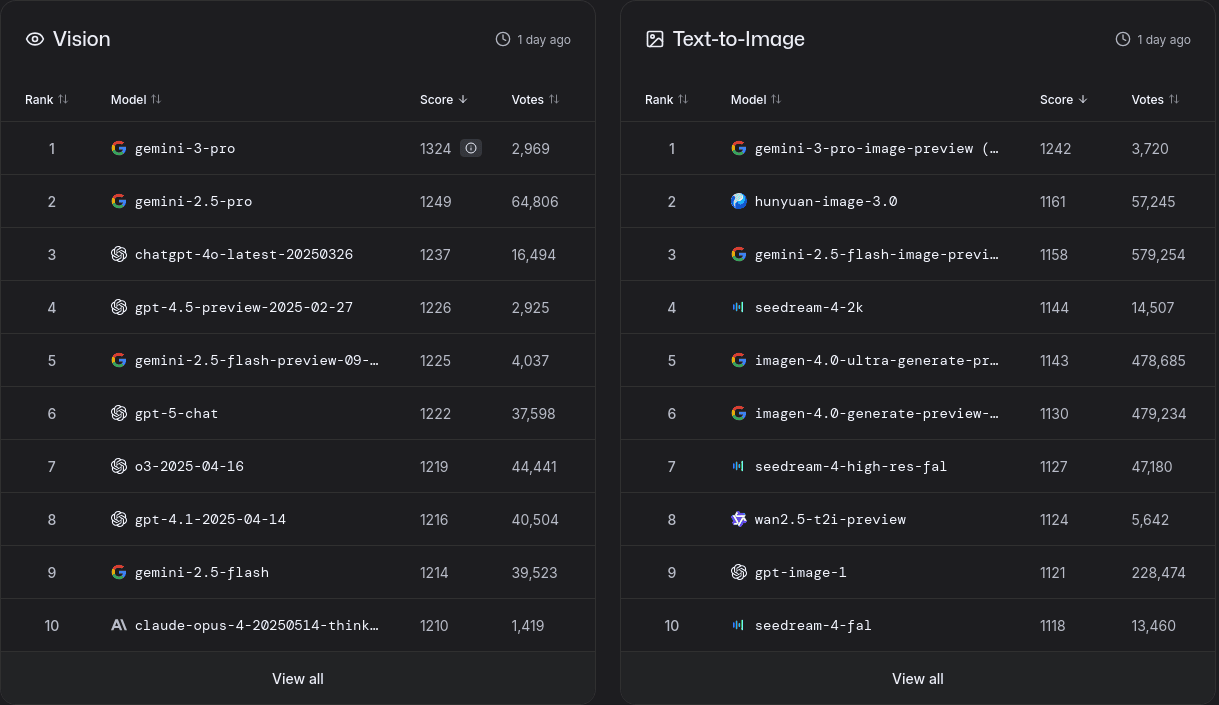
Task: Click the OpenAI logo beside chatgpt-4o-latest-20250326
Action: tap(119, 254)
